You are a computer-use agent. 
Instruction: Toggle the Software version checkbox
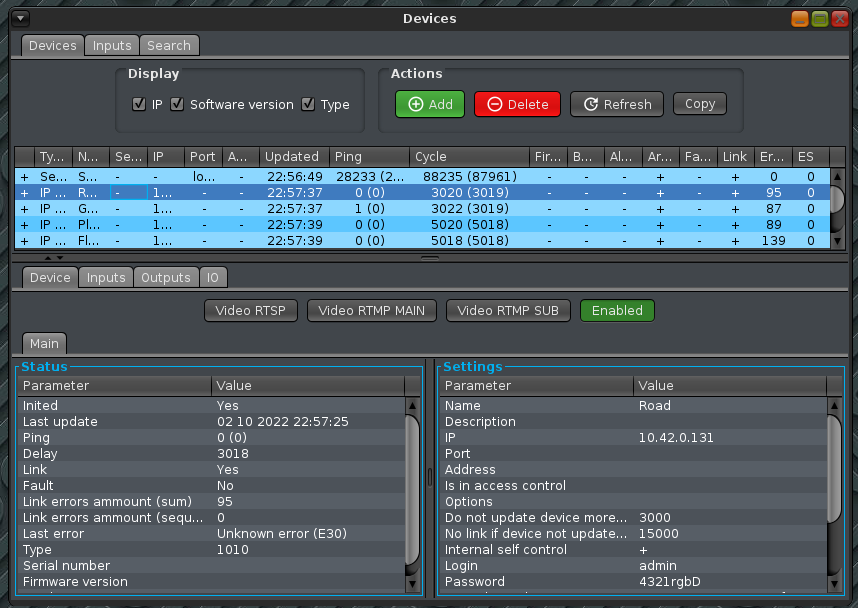pos(177,104)
